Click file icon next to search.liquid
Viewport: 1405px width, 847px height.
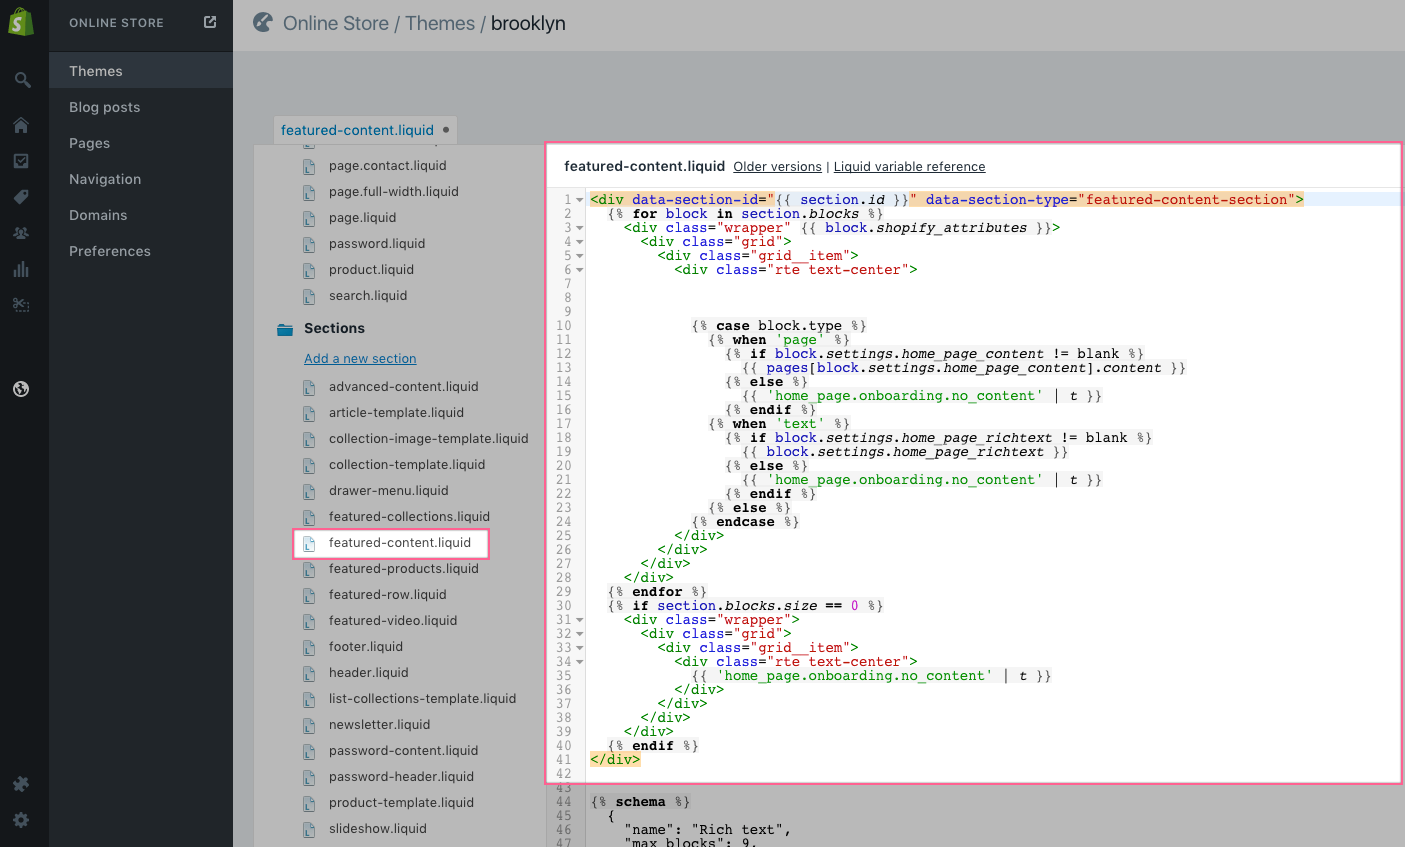coord(309,296)
